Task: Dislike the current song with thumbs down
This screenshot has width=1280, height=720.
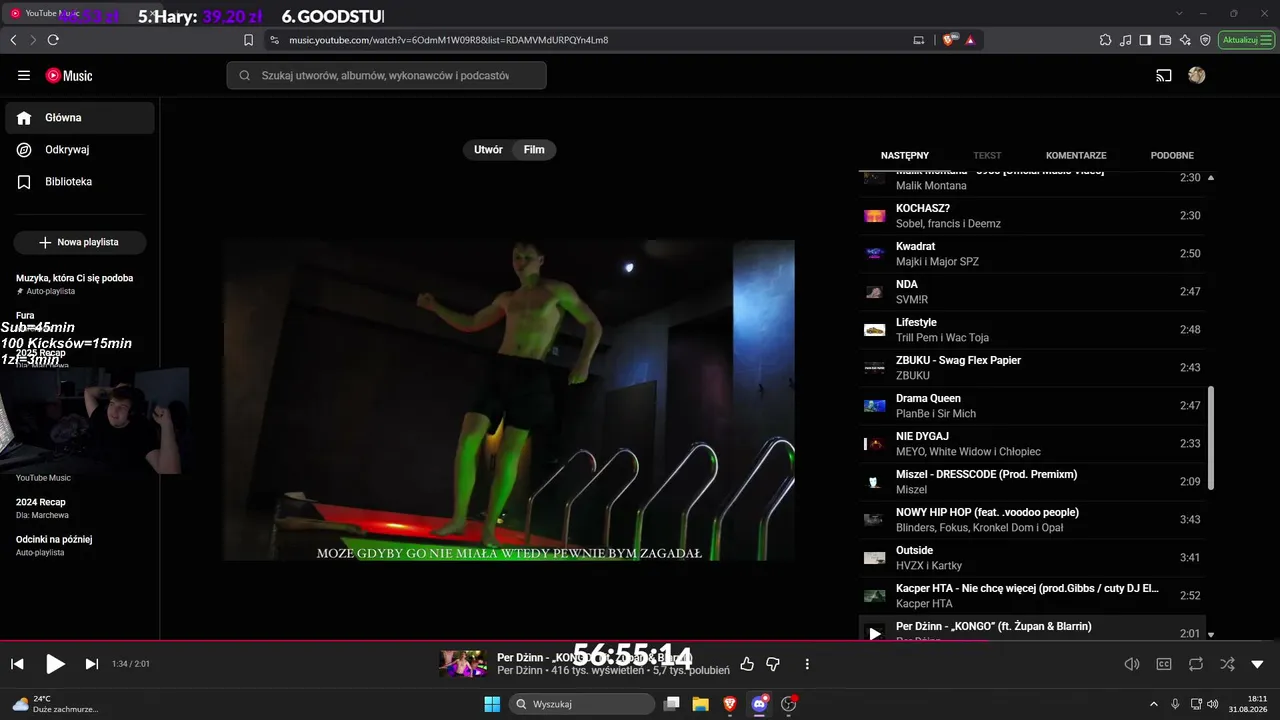Action: 773,664
